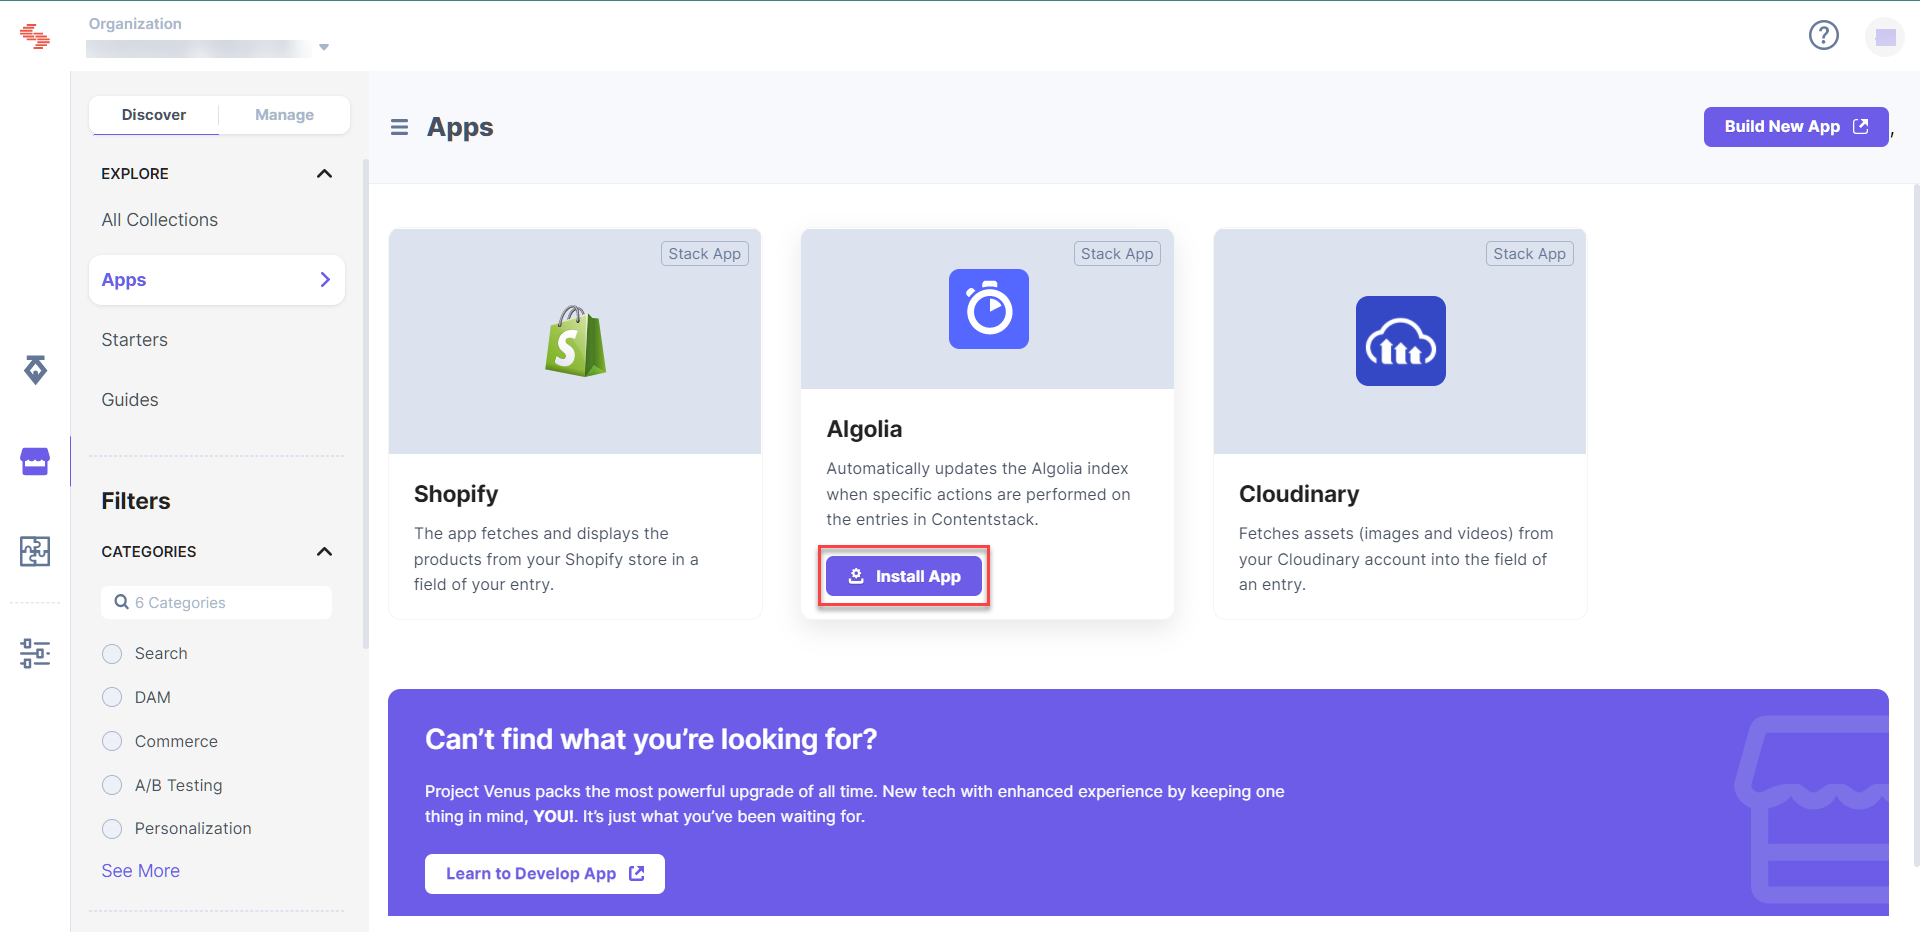Collapse the EXPLORE section chevron
The height and width of the screenshot is (932, 1920).
(x=324, y=174)
